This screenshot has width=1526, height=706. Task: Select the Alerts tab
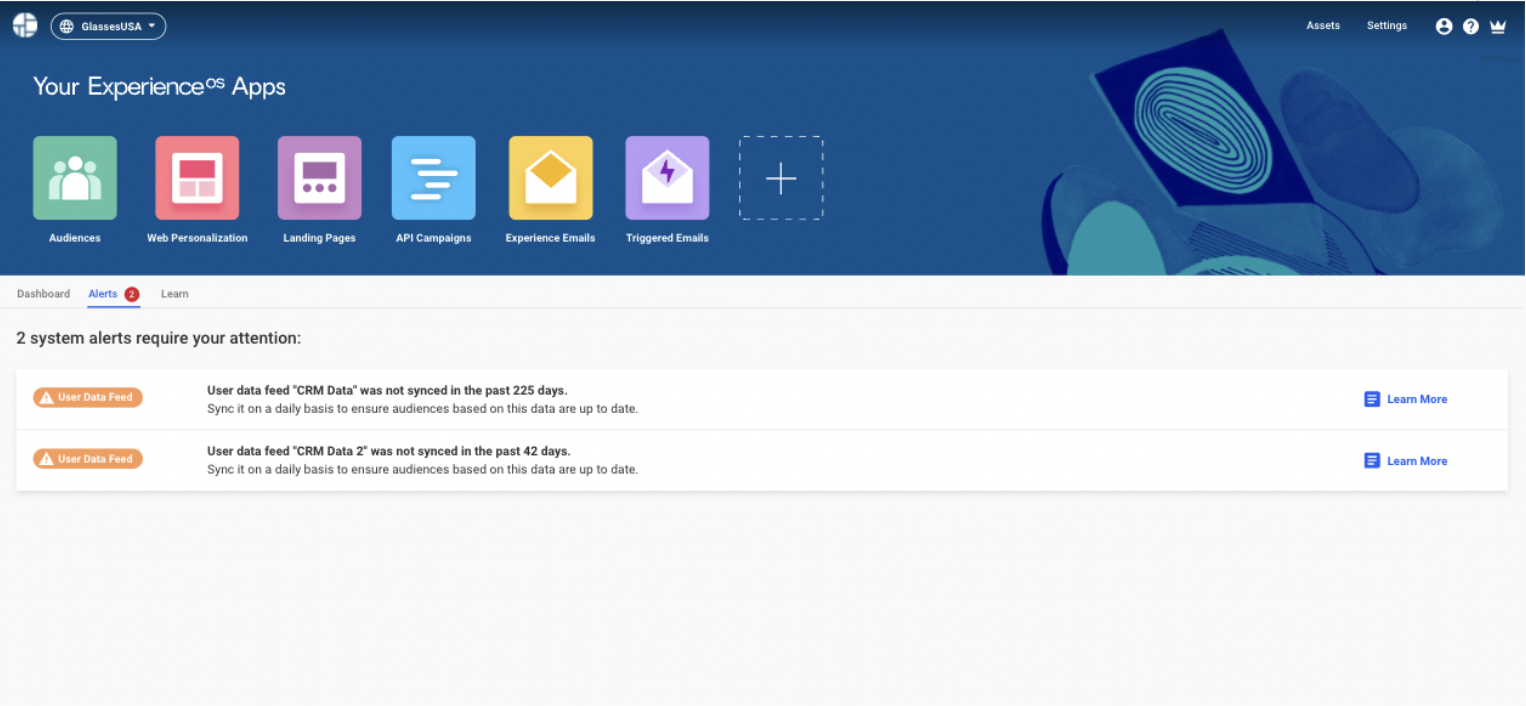tap(102, 293)
